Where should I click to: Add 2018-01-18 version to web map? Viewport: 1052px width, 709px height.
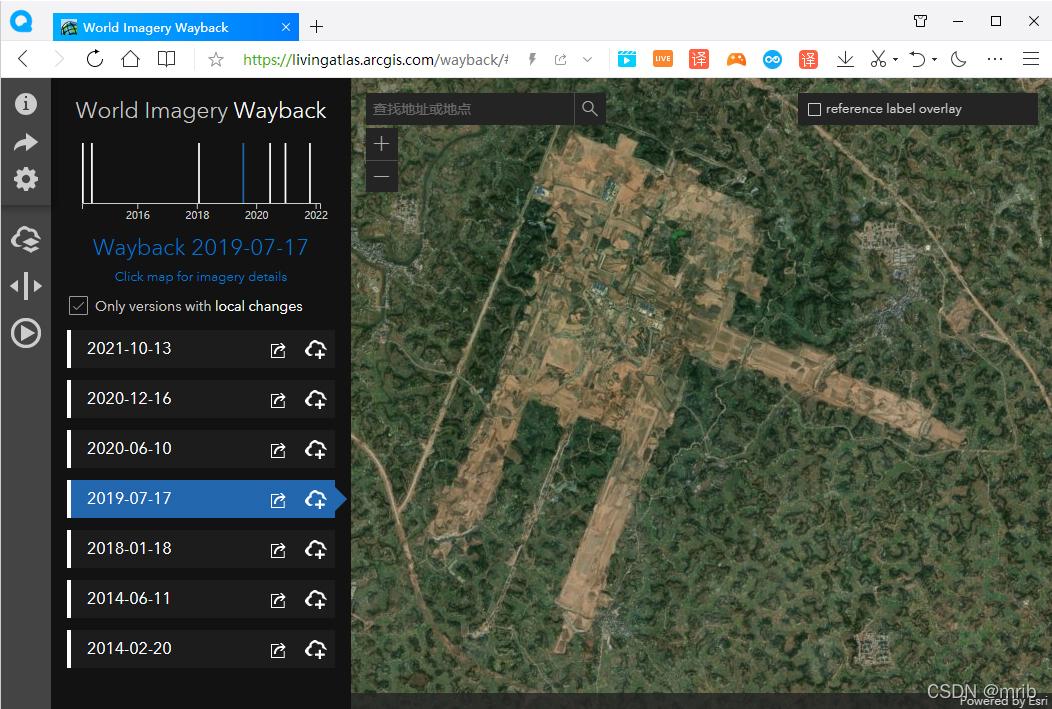coord(315,549)
